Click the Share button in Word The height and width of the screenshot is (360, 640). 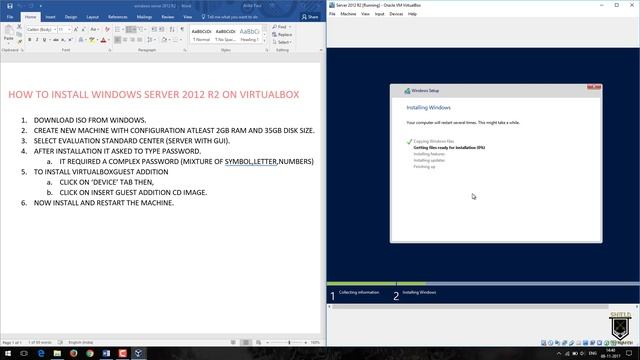coord(310,17)
